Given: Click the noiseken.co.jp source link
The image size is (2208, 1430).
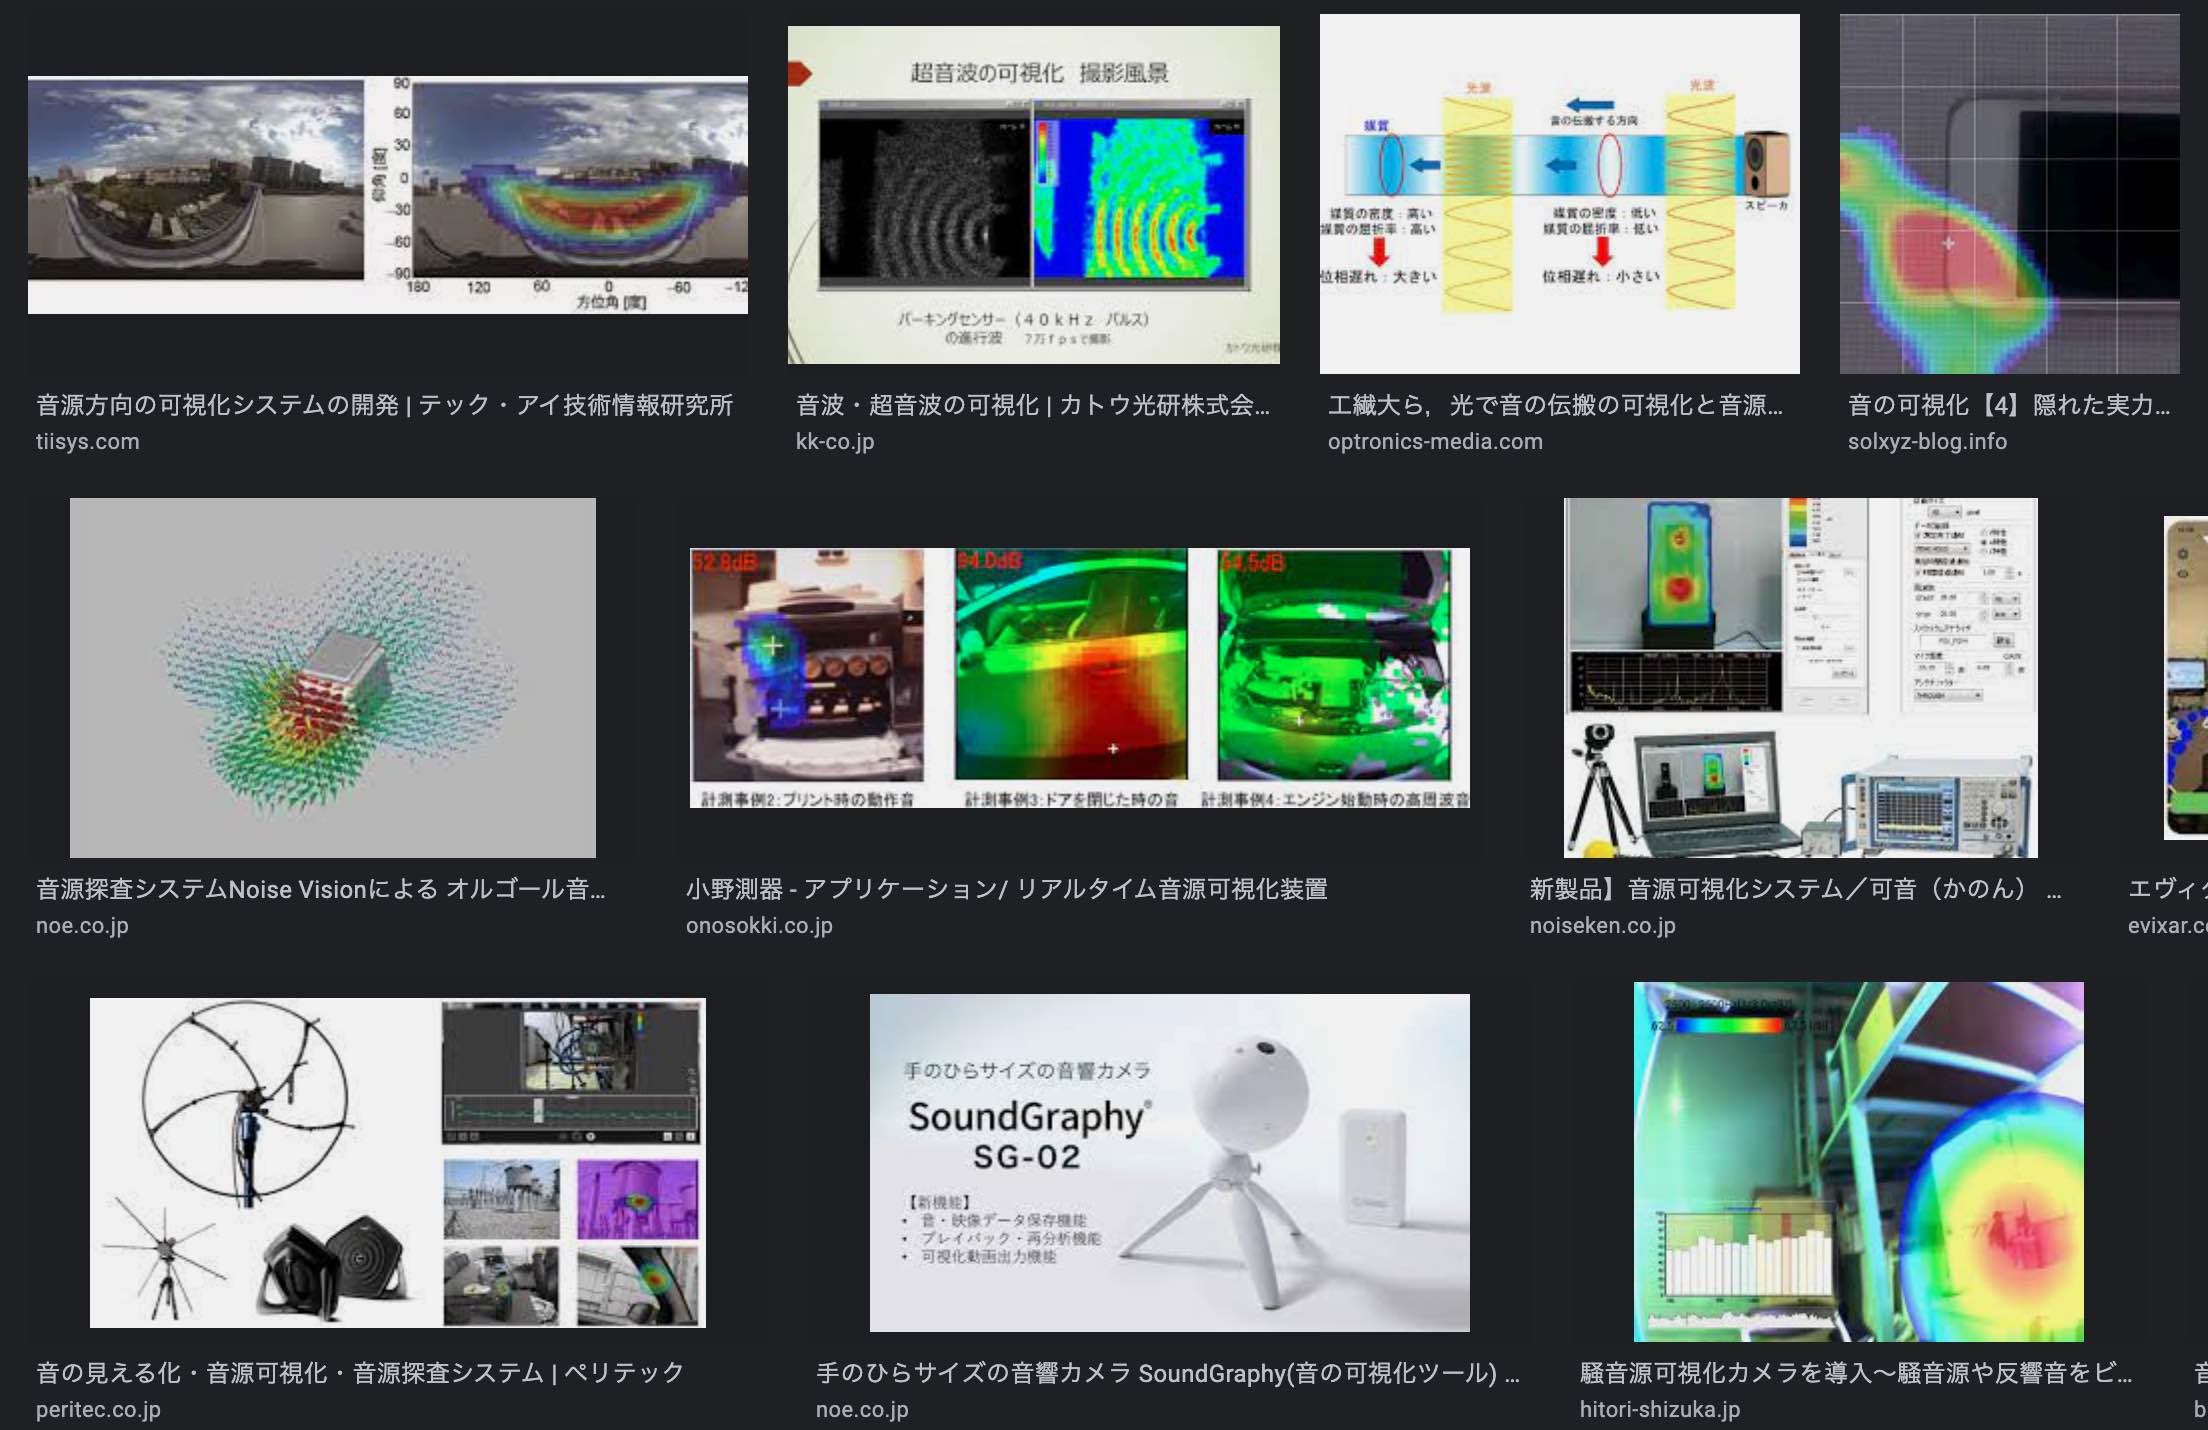Looking at the screenshot, I should point(1602,926).
